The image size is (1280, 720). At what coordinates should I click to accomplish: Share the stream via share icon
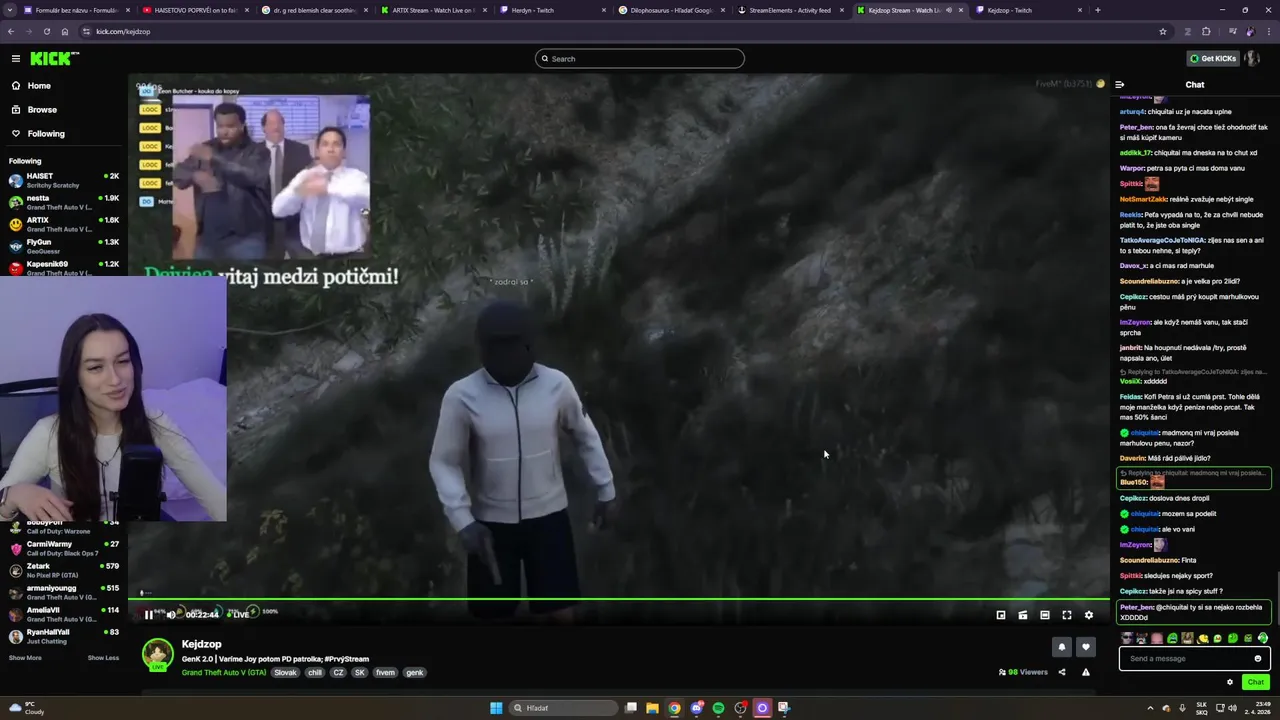tap(1062, 672)
